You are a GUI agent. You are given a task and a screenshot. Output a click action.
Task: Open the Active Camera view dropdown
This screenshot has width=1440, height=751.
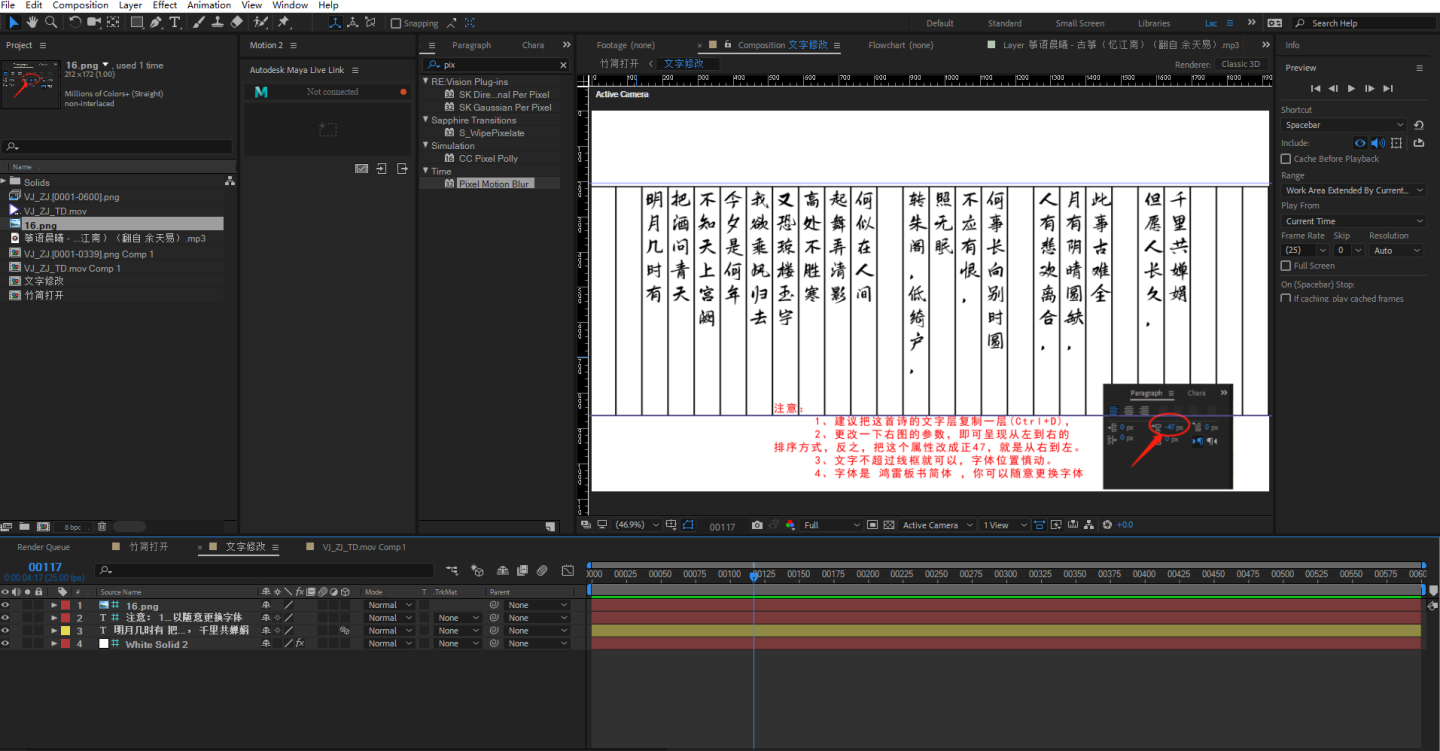937,525
